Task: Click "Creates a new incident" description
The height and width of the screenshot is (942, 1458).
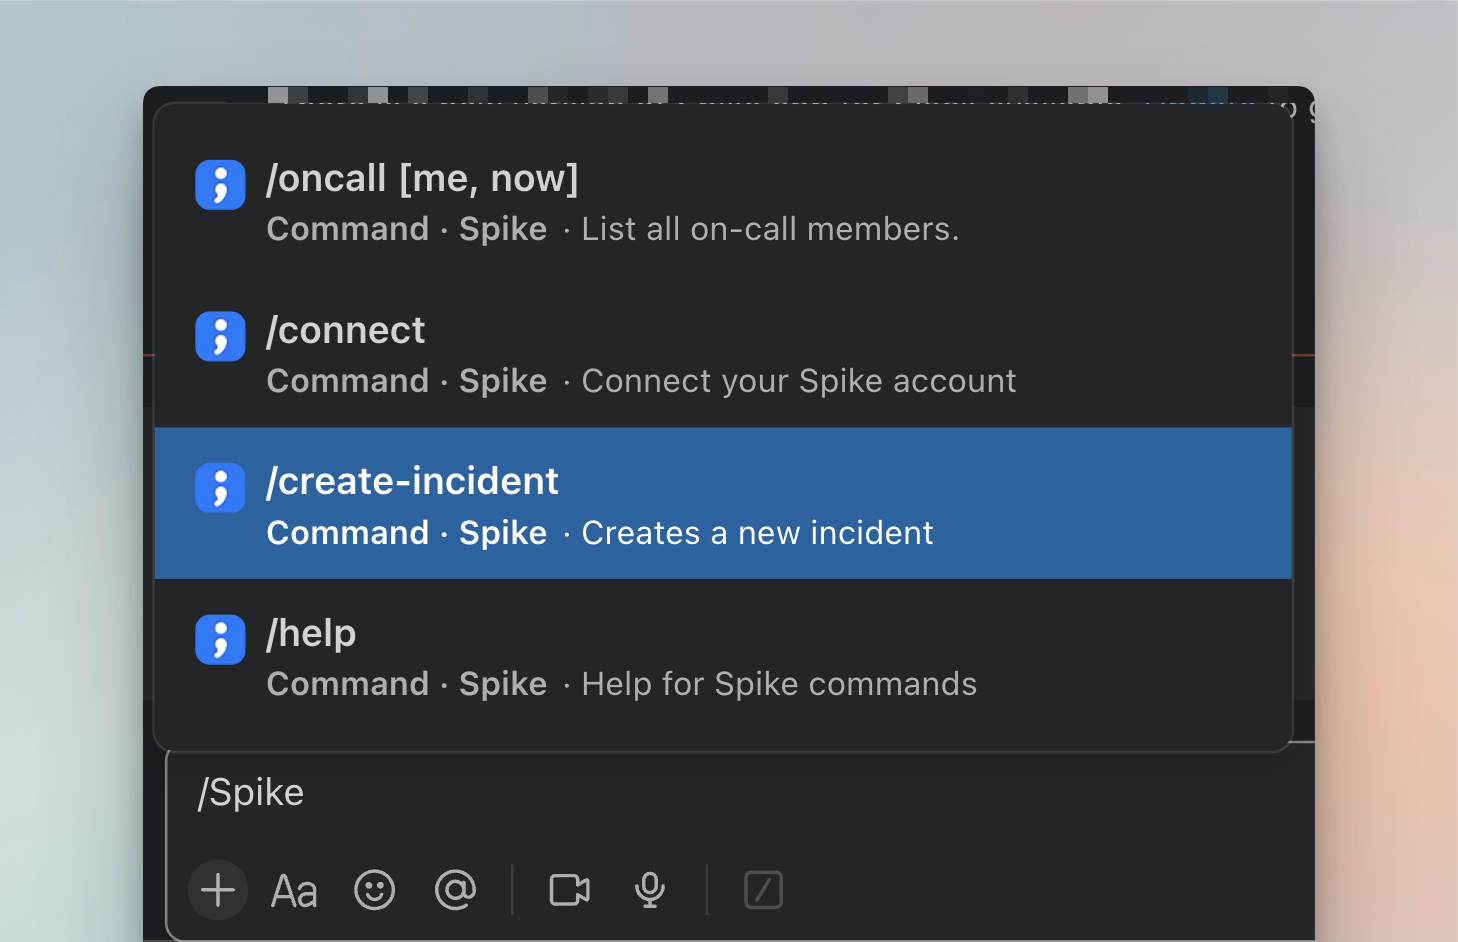Action: [757, 534]
